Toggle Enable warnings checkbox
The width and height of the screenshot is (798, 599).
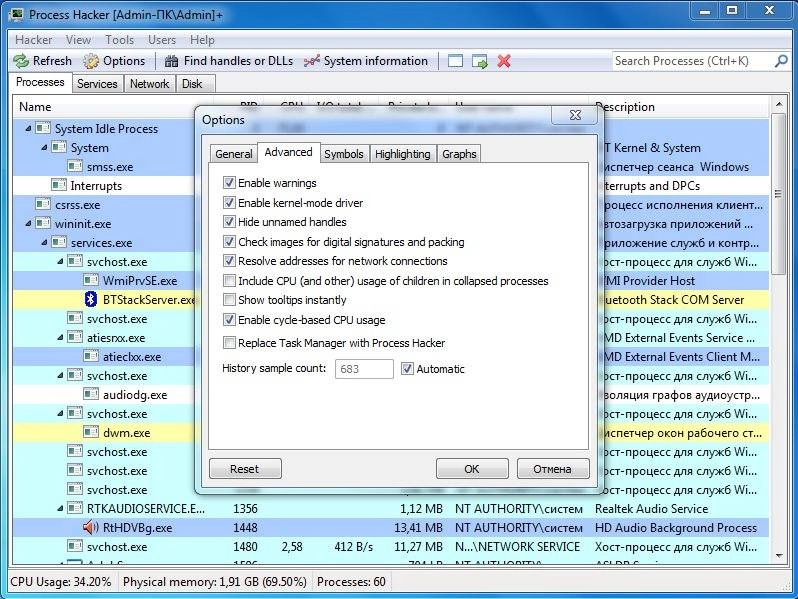[x=229, y=183]
